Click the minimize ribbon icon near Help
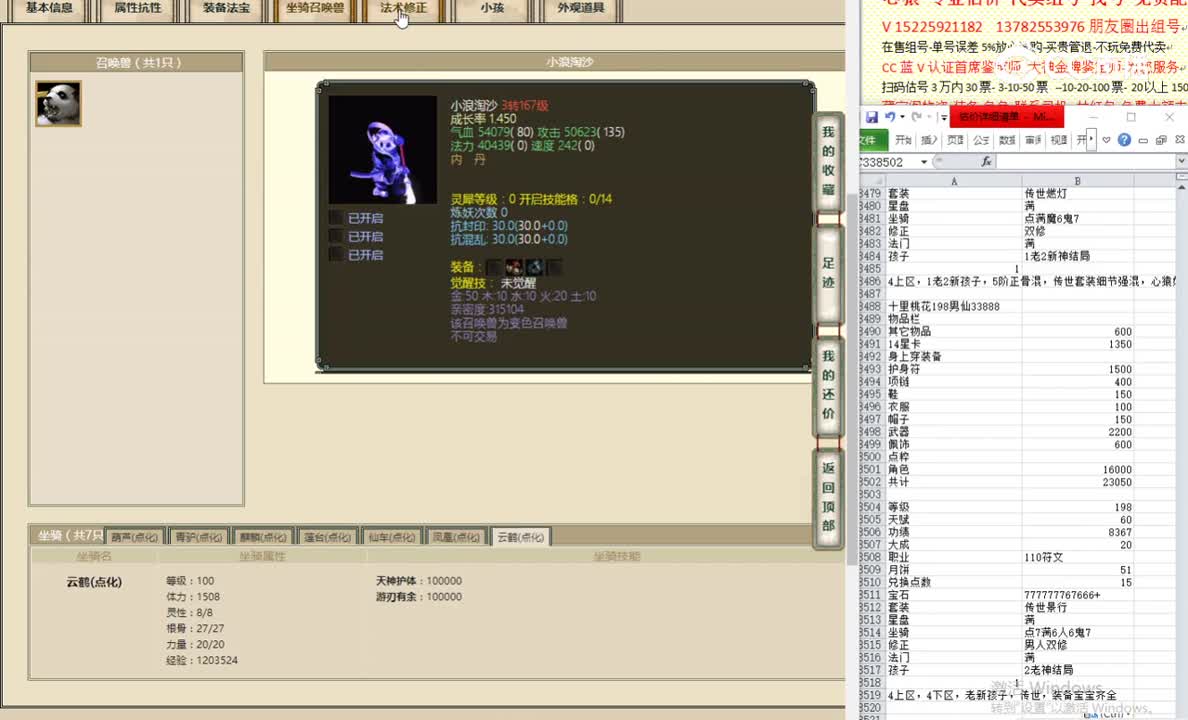Image resolution: width=1188 pixels, height=720 pixels. (x=1143, y=139)
